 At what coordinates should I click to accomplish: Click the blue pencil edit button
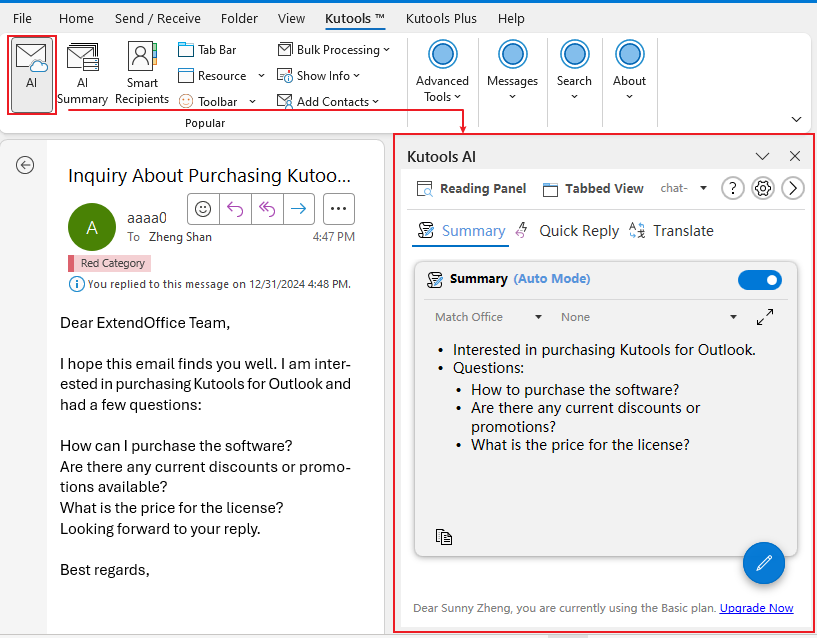764,562
